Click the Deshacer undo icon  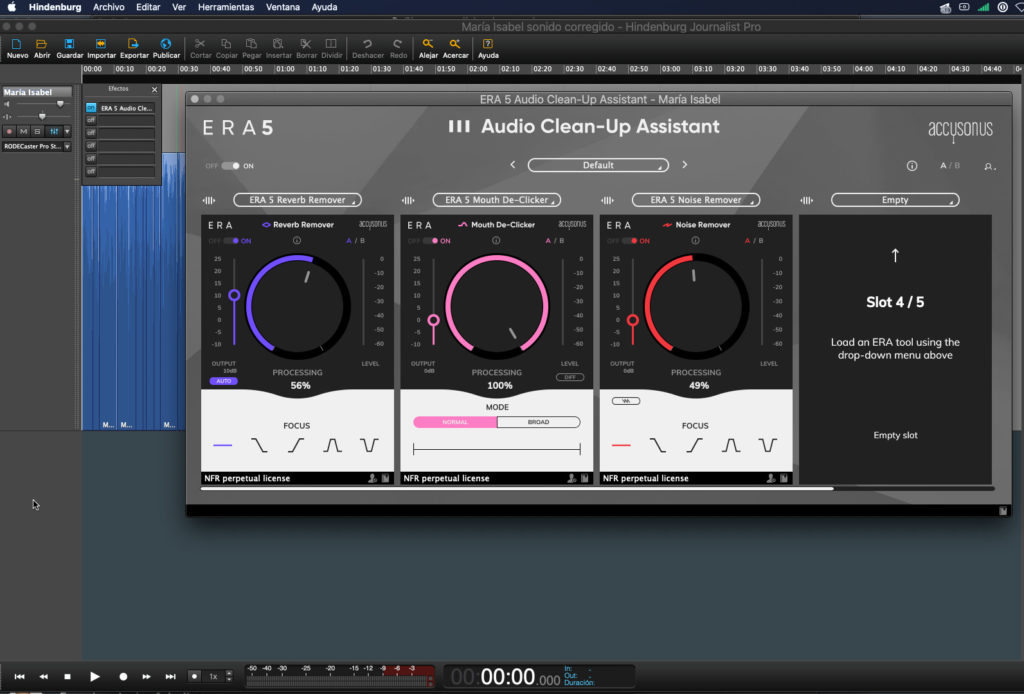[x=368, y=44]
